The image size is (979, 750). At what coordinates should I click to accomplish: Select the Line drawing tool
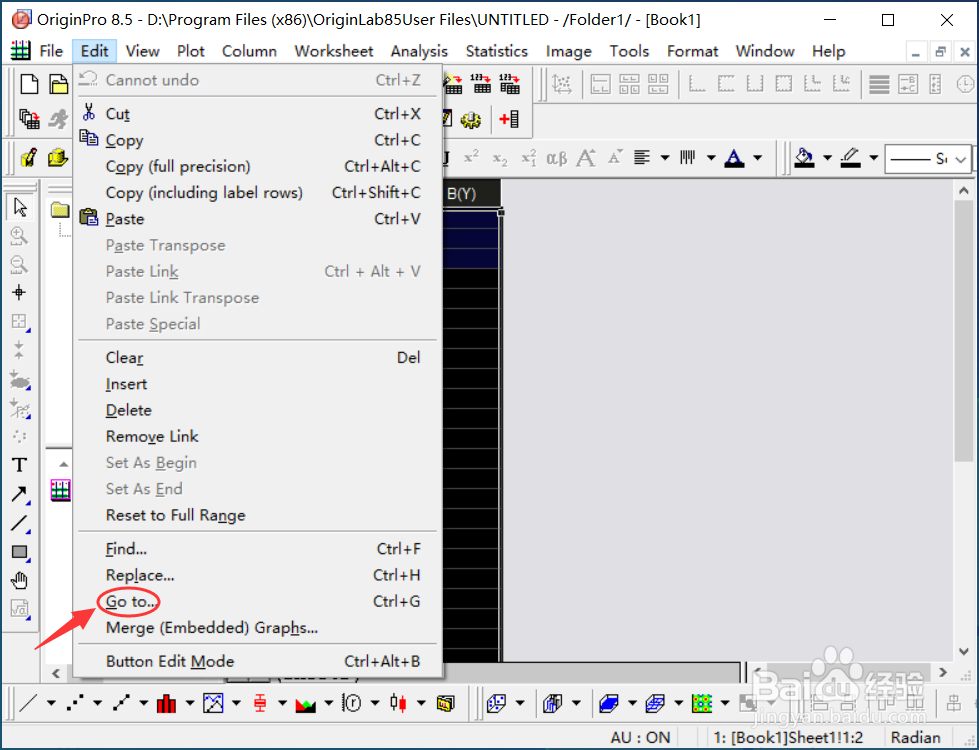pyautogui.click(x=19, y=523)
